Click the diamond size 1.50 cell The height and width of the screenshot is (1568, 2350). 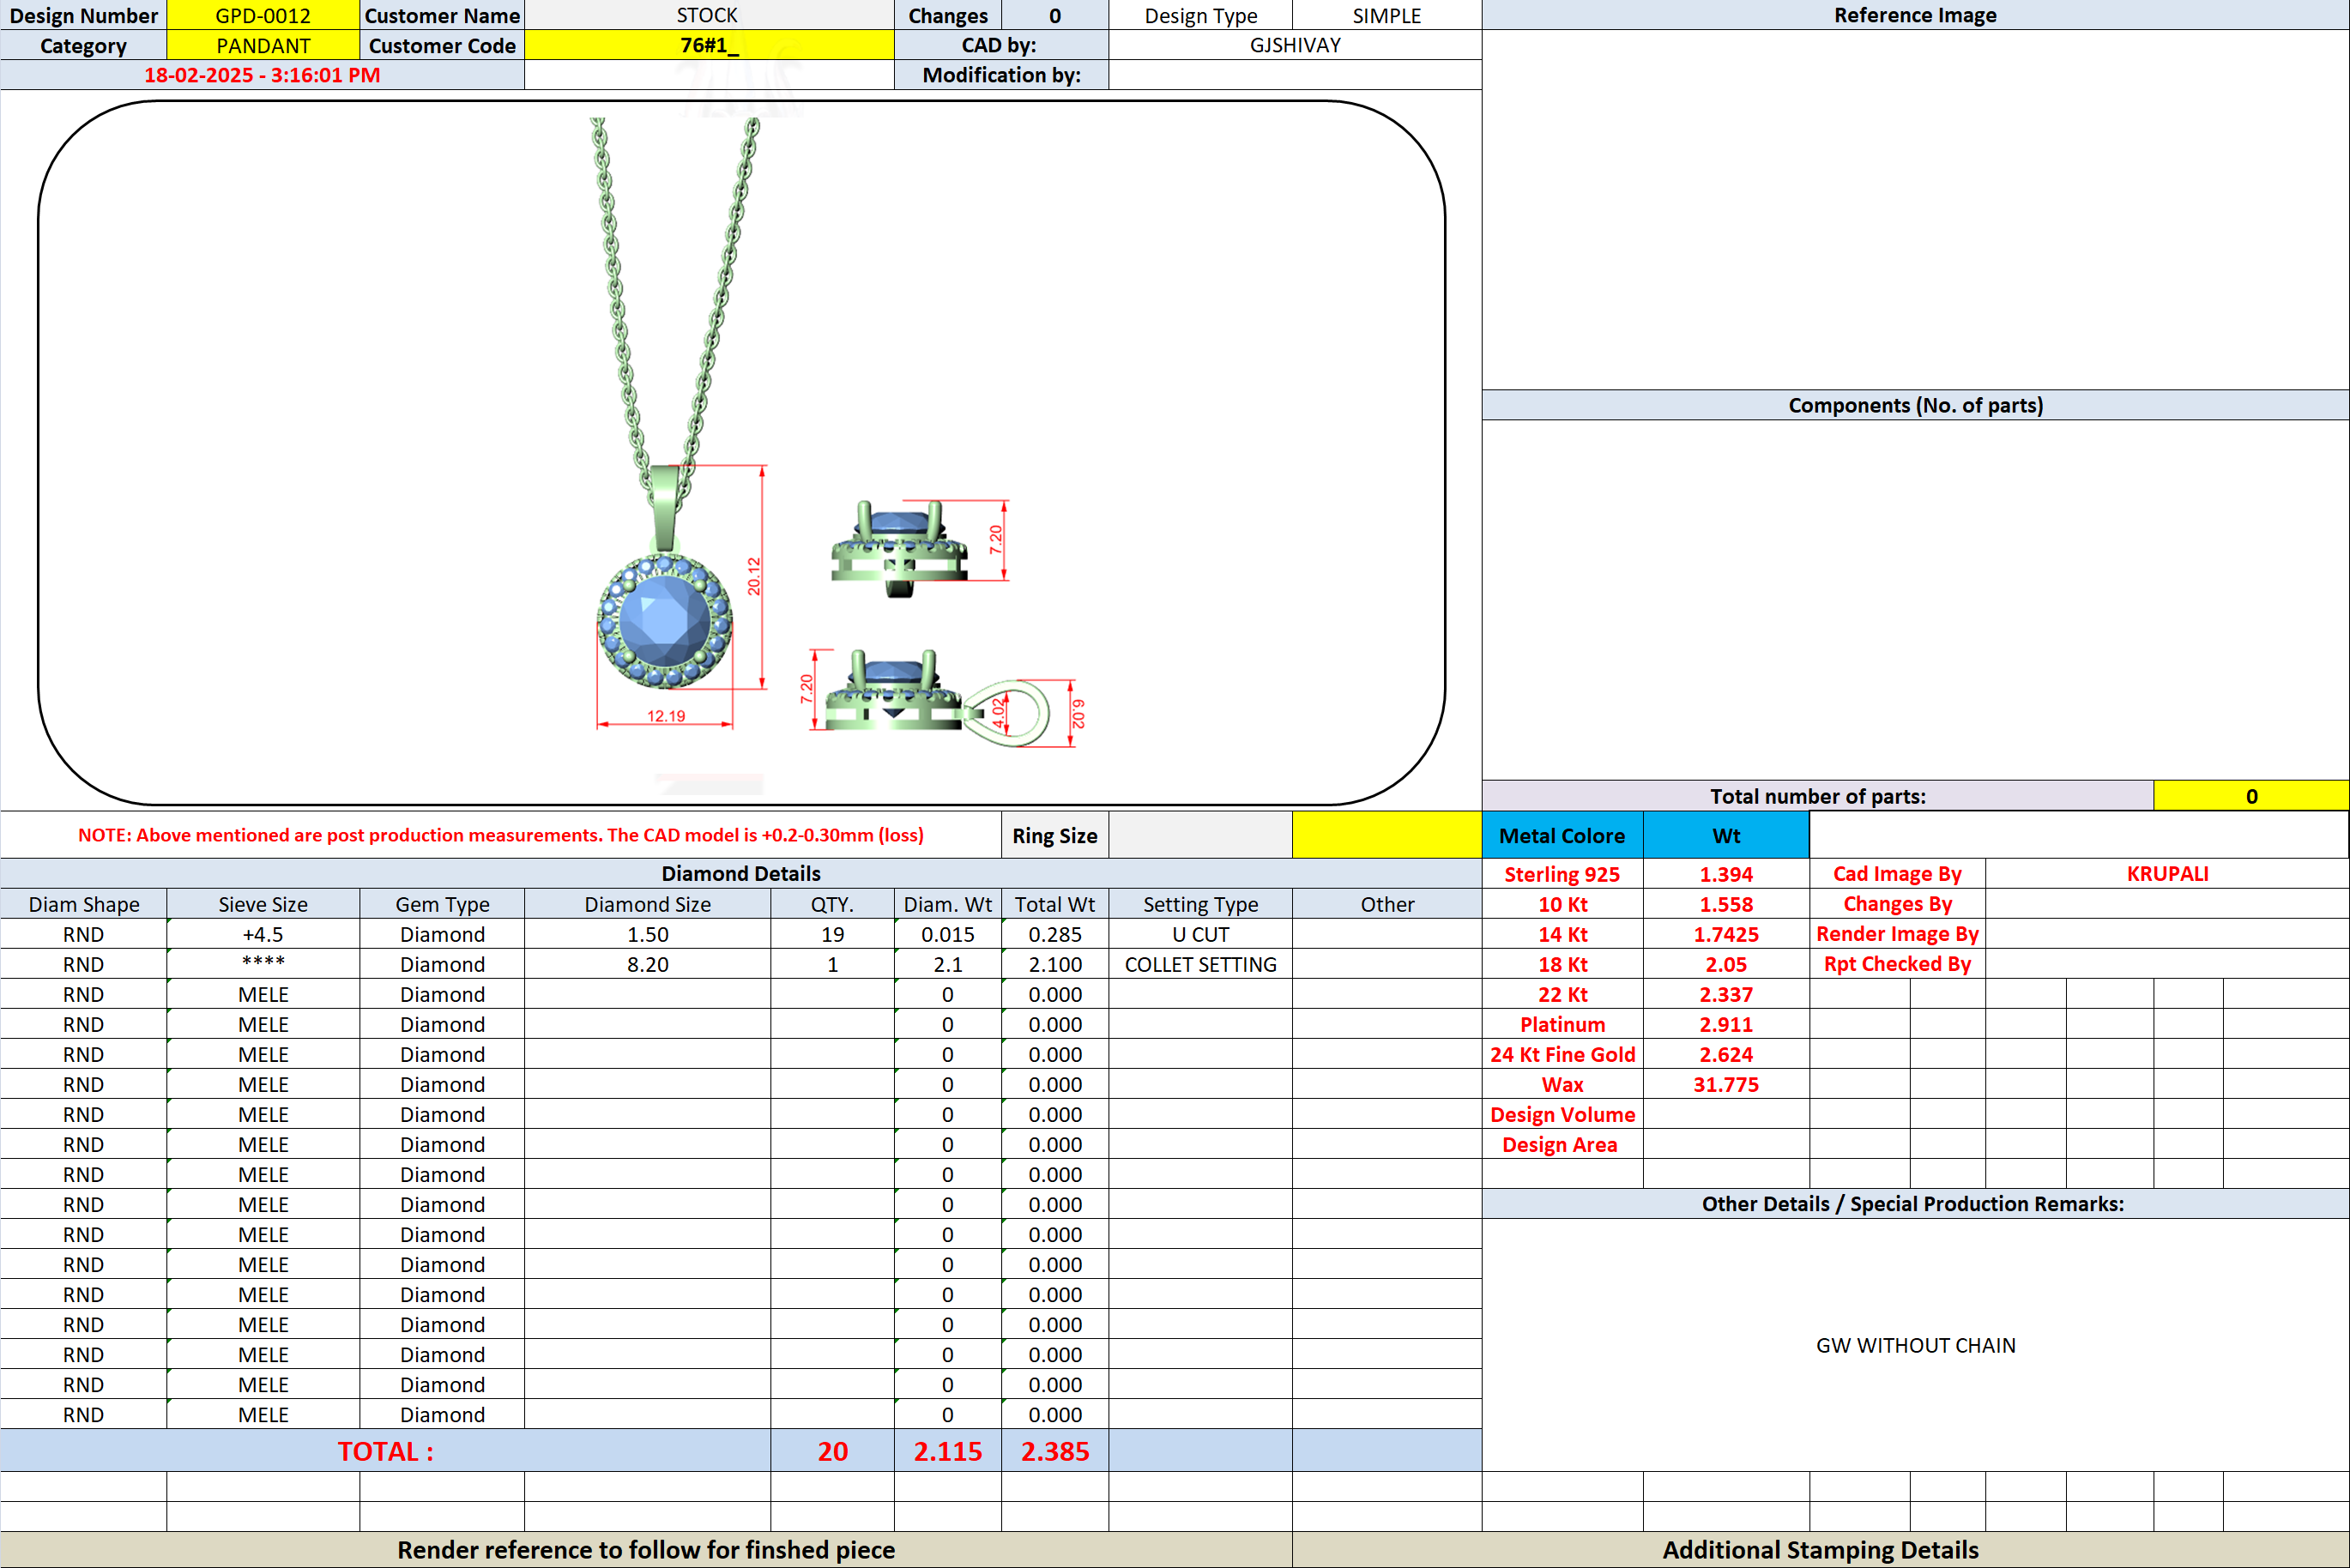click(647, 934)
